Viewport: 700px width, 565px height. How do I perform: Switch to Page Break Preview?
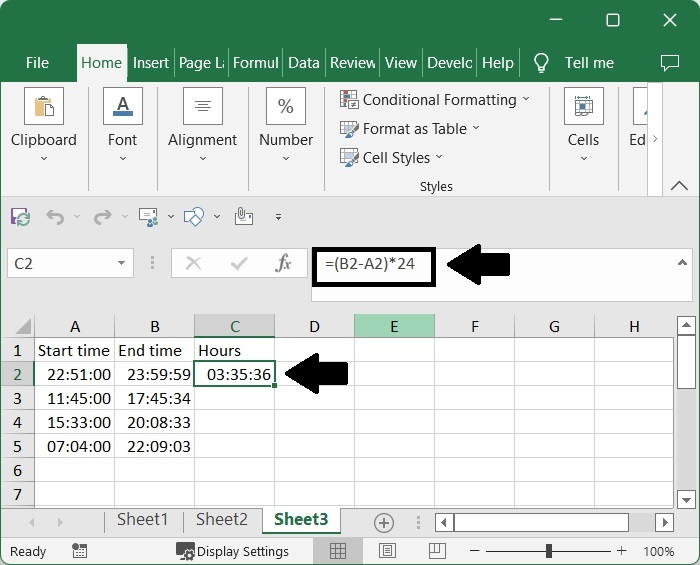point(437,551)
